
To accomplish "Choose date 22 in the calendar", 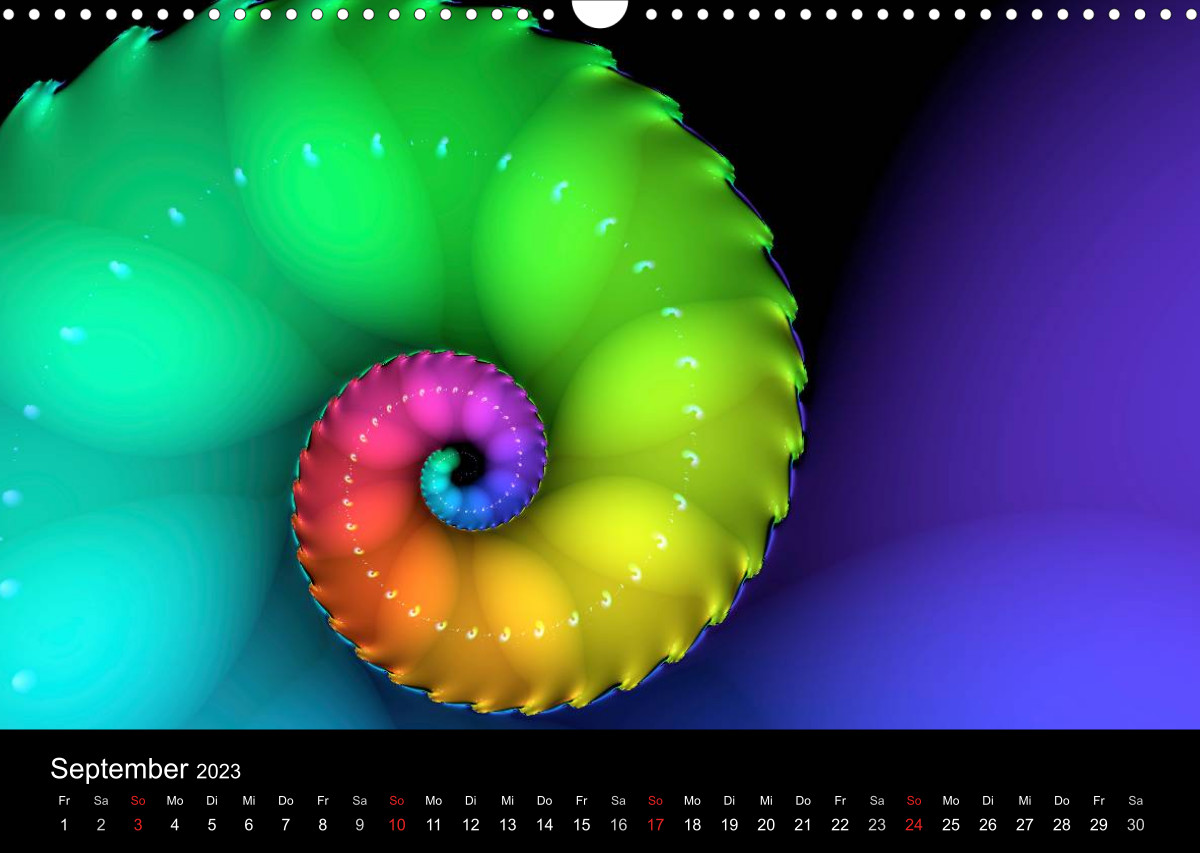I will point(840,825).
